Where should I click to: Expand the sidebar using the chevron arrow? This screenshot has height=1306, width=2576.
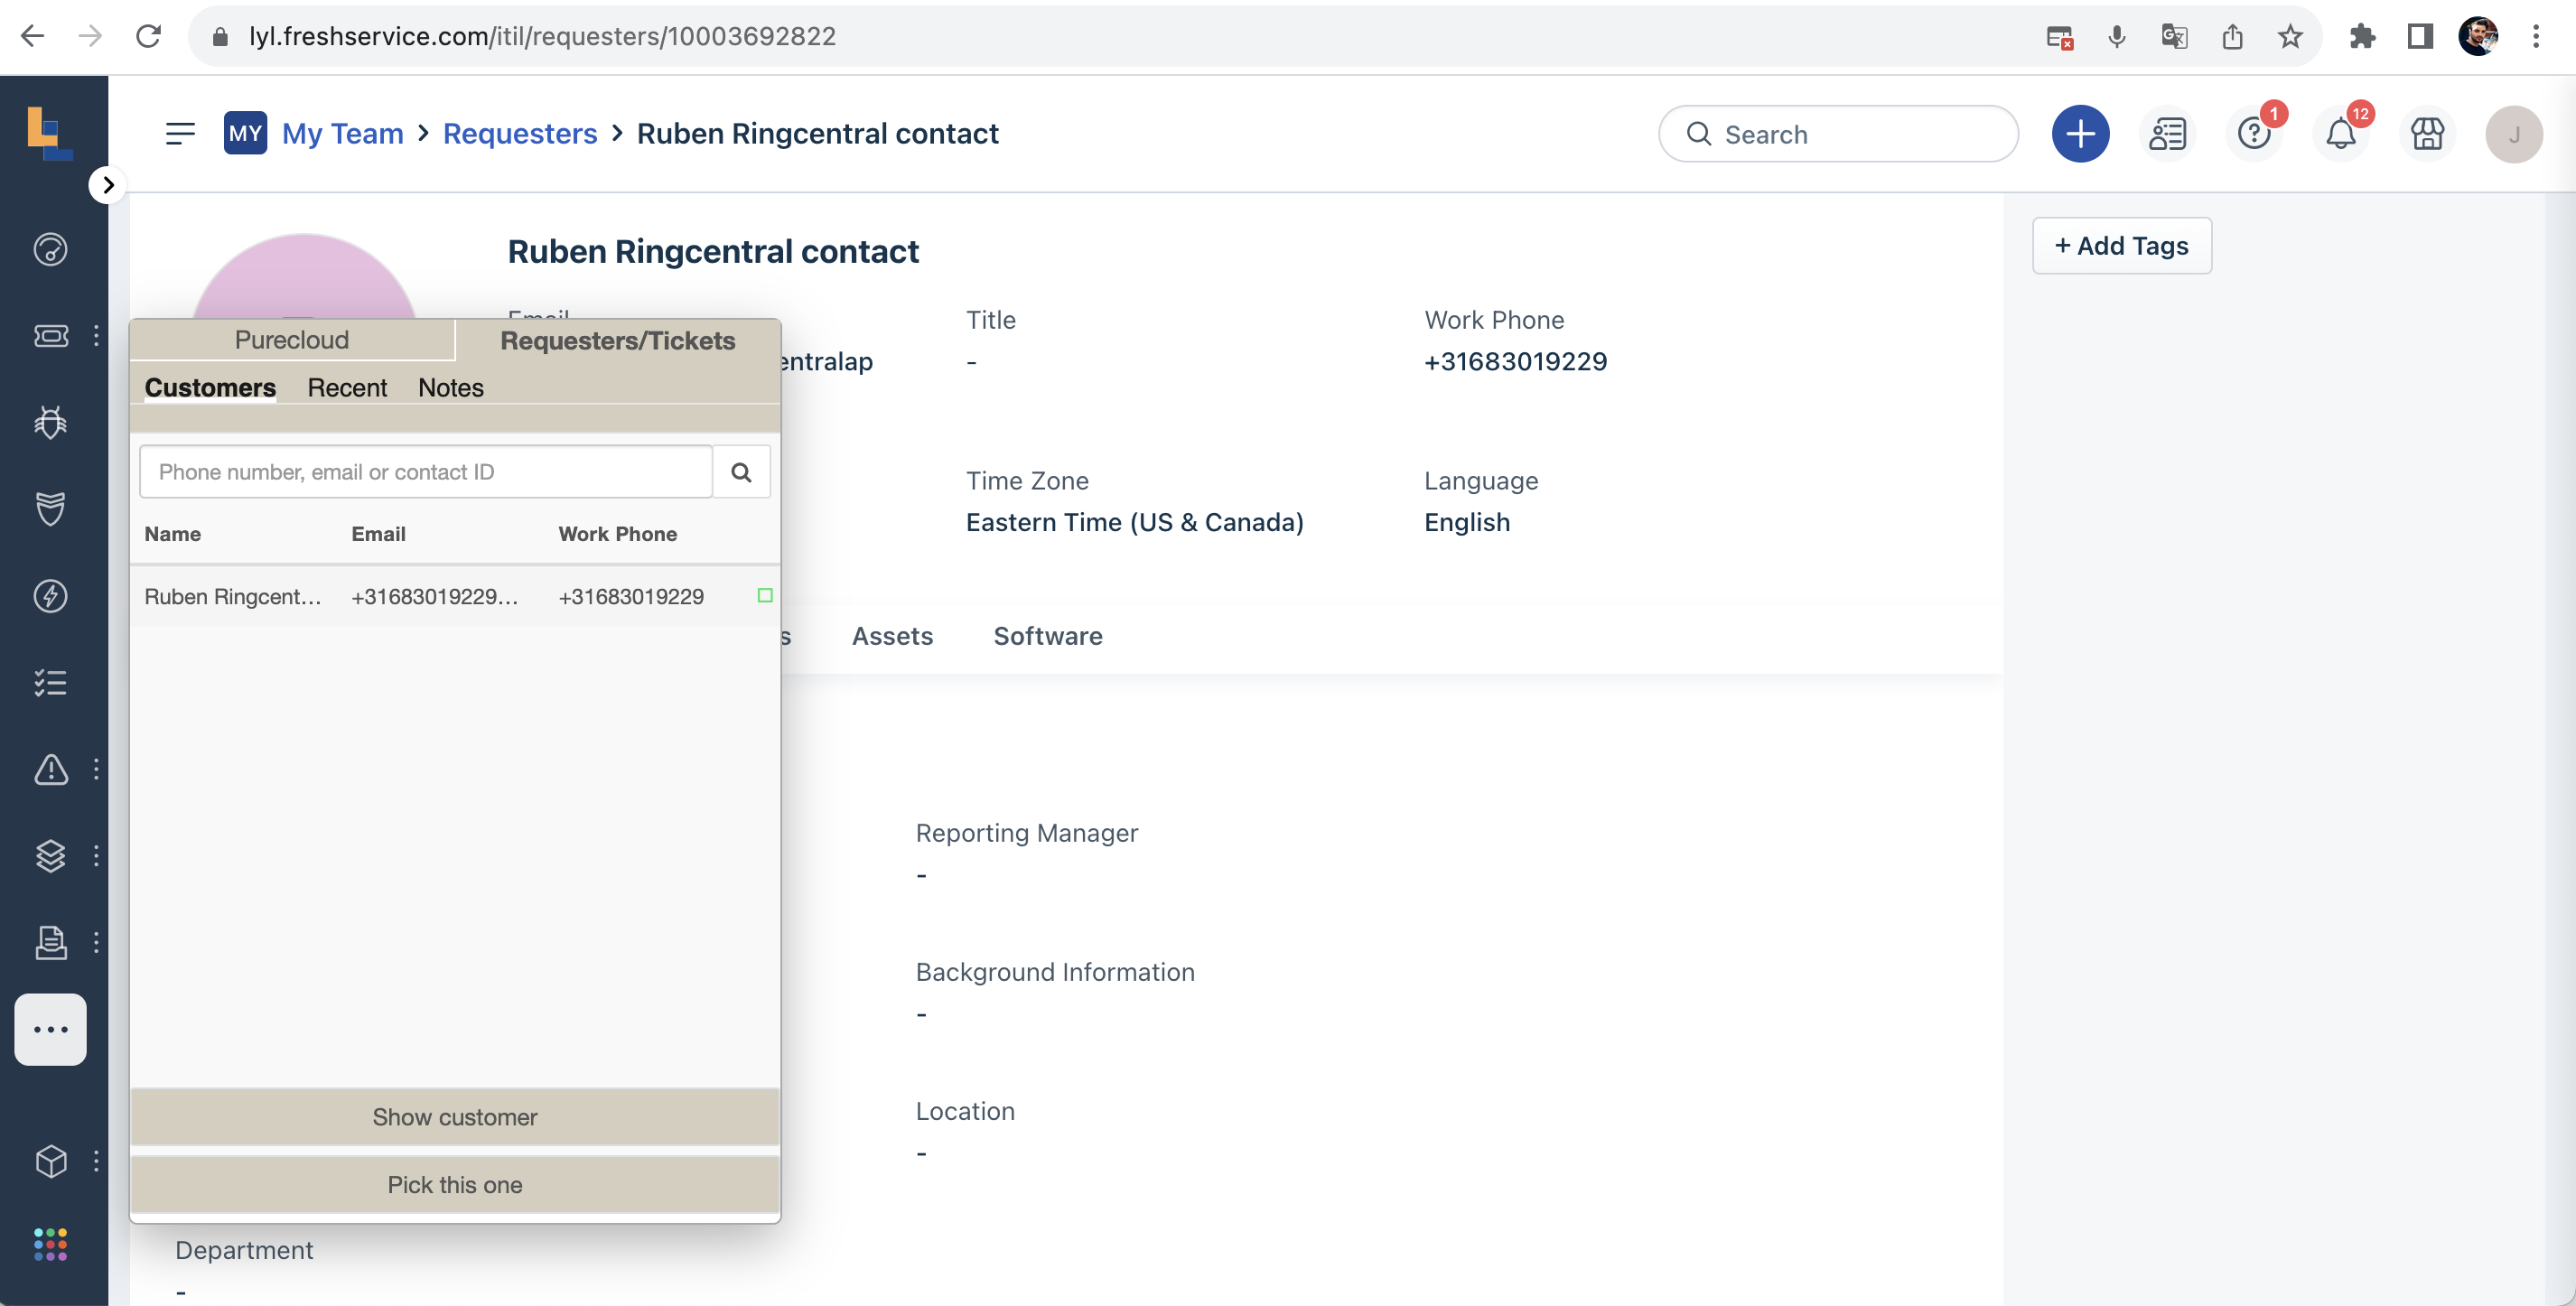[x=107, y=185]
